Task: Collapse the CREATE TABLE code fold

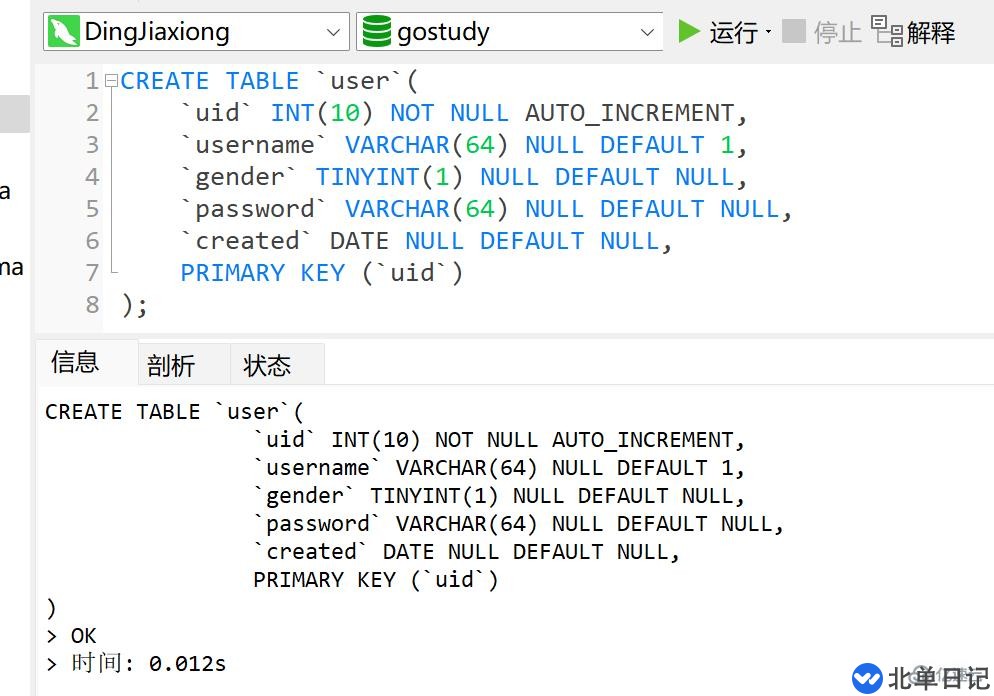Action: pos(111,81)
